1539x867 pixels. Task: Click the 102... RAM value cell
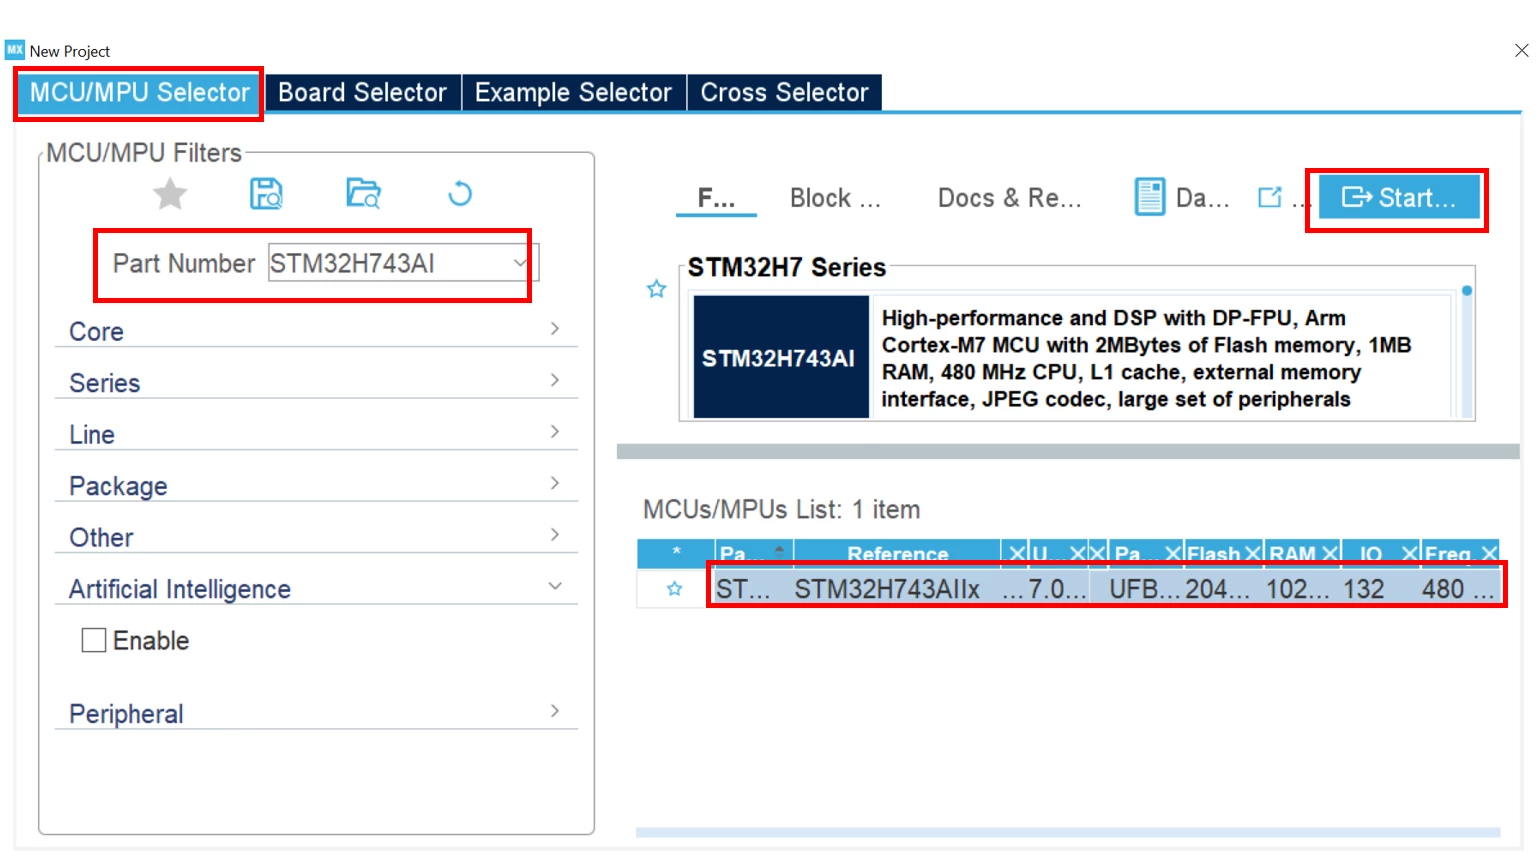(x=1298, y=589)
